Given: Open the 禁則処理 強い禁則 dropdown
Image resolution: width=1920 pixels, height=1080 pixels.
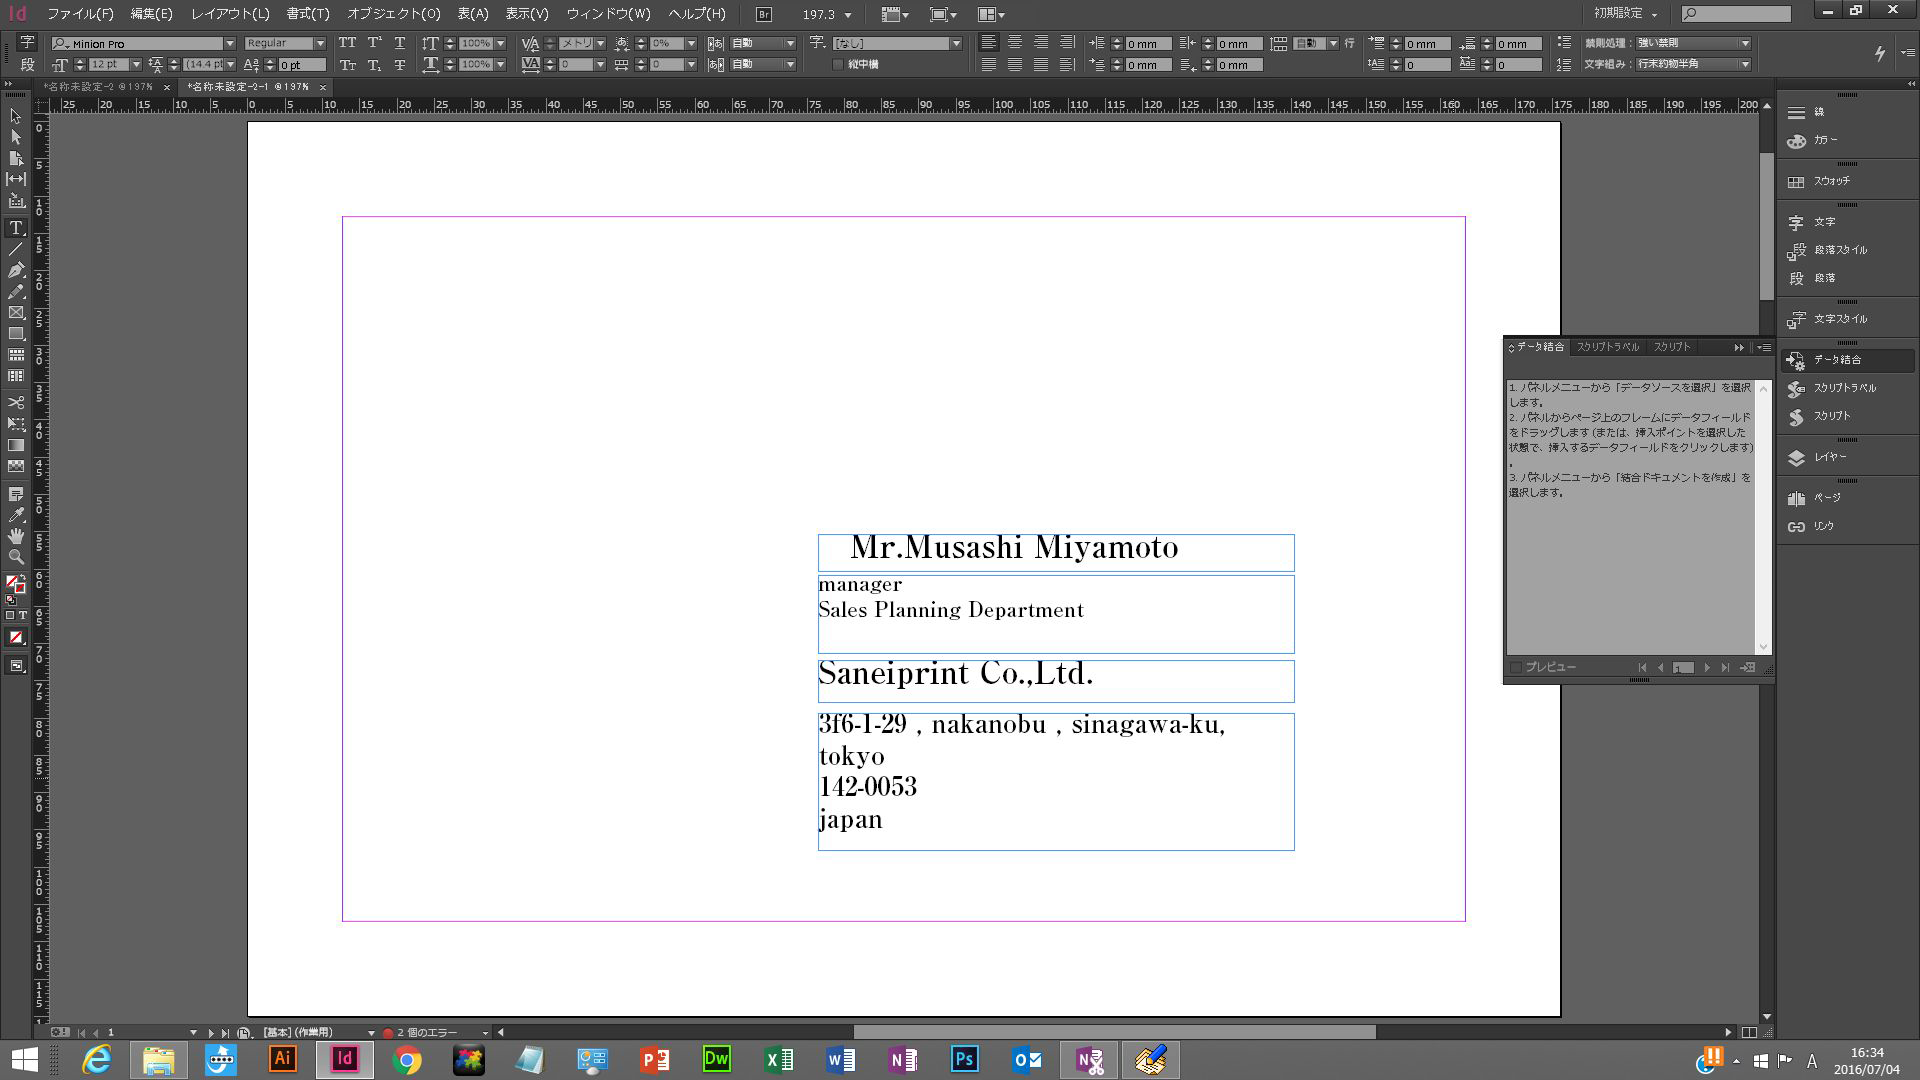Looking at the screenshot, I should 1692,43.
